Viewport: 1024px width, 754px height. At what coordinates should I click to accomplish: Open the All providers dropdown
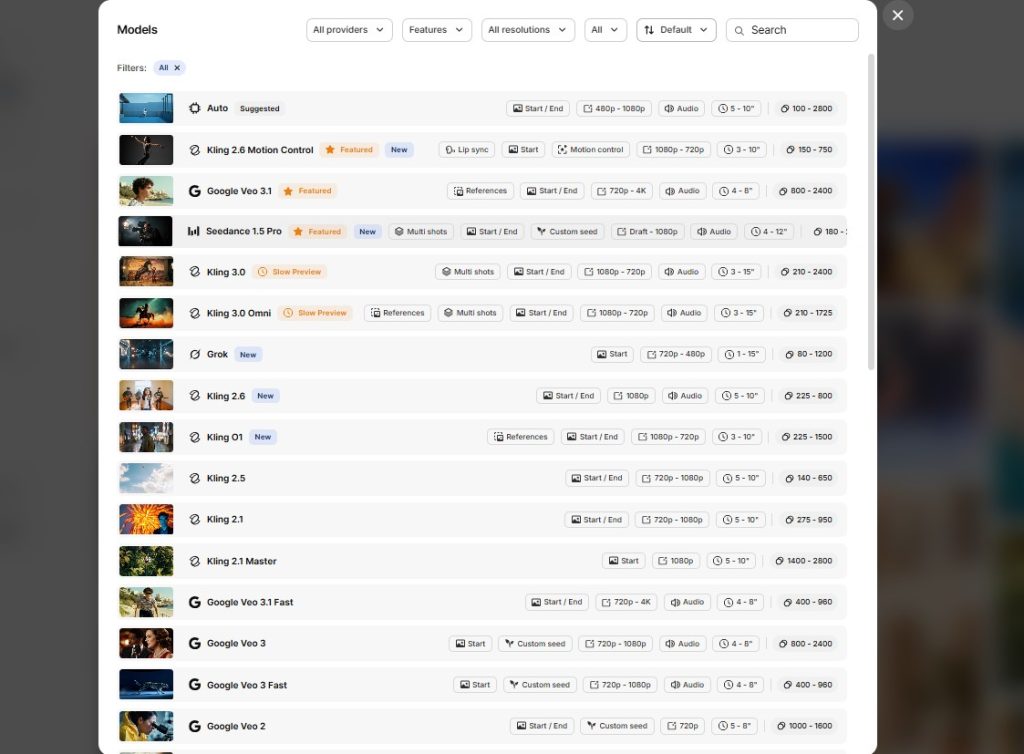pyautogui.click(x=349, y=30)
